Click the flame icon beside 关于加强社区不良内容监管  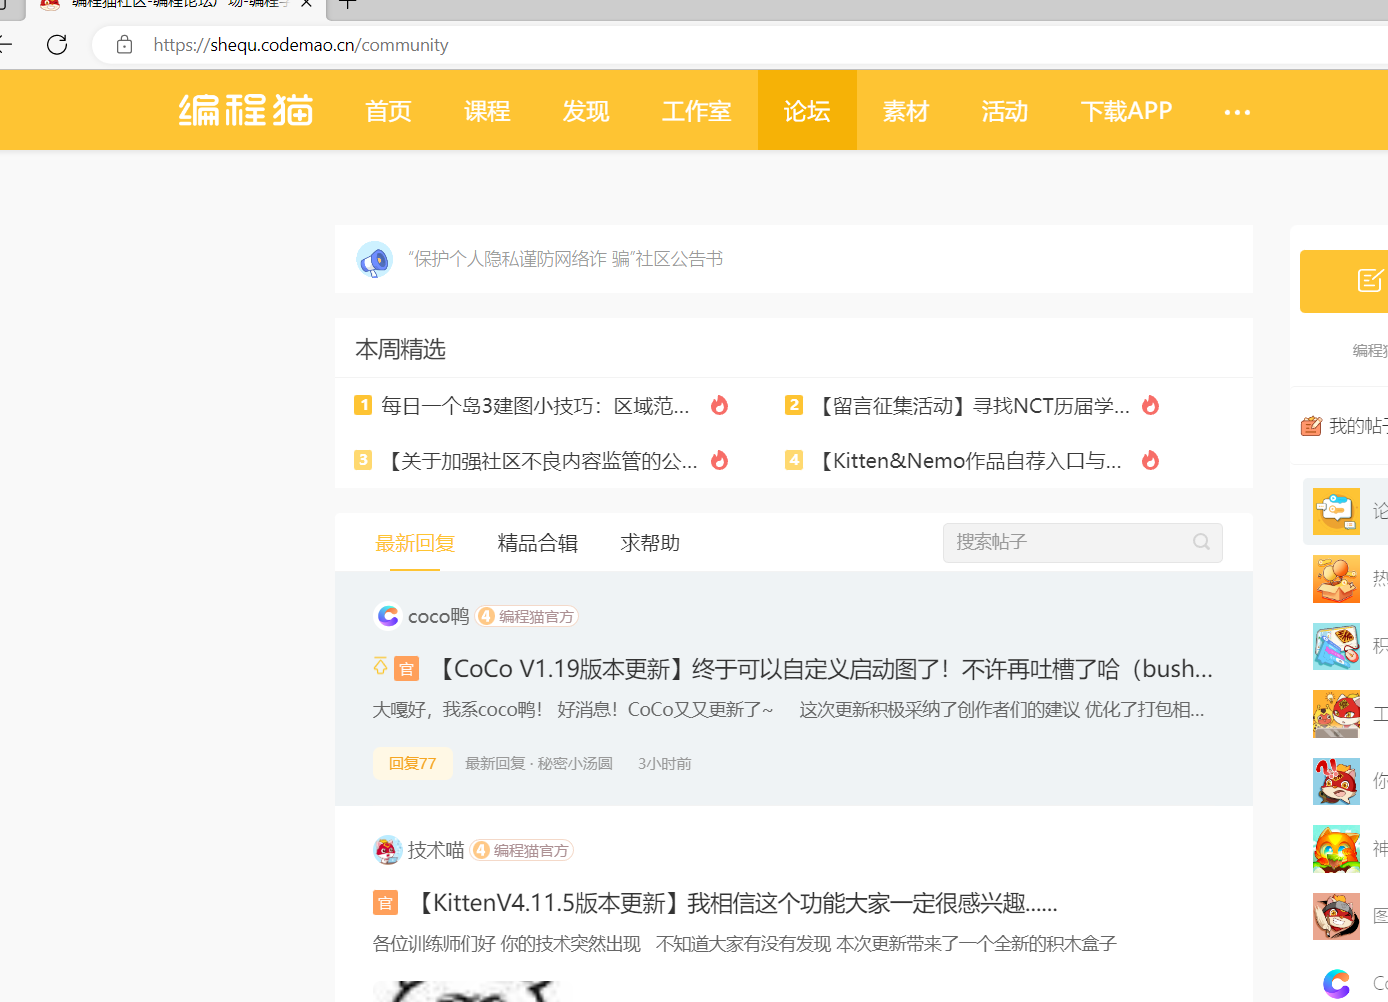719,460
